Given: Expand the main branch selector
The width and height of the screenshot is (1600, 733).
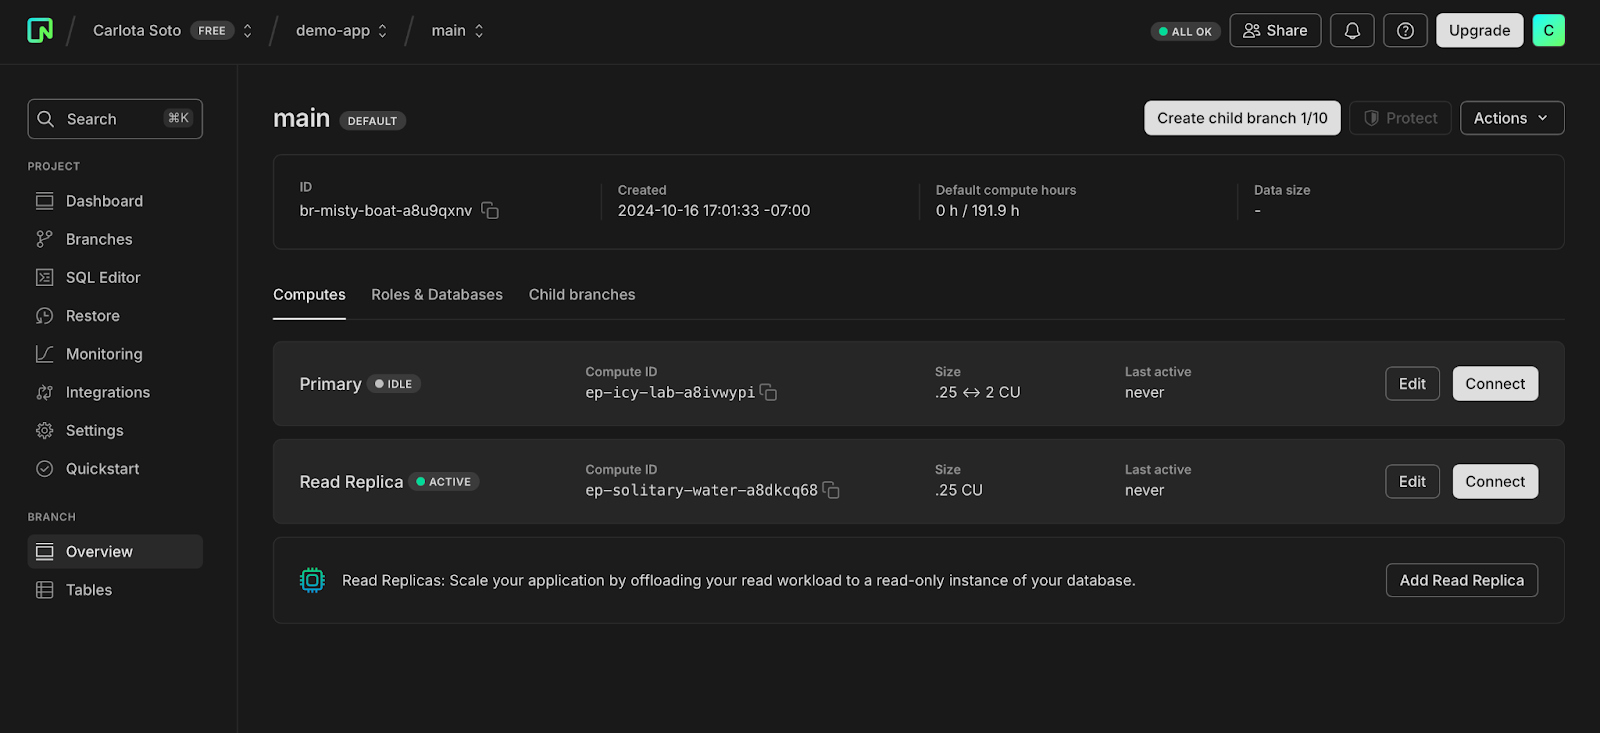Looking at the screenshot, I should (x=457, y=31).
